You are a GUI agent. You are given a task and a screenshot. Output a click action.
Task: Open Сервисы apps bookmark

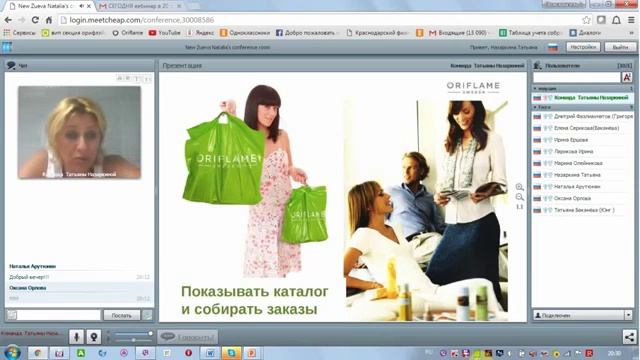pyautogui.click(x=20, y=33)
